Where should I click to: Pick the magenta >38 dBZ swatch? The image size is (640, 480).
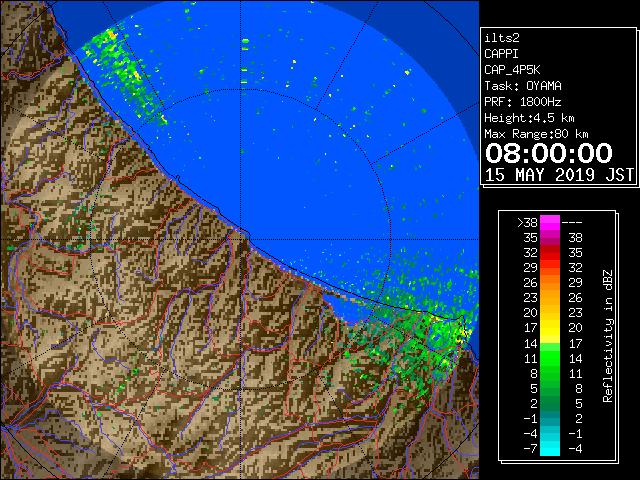point(550,223)
